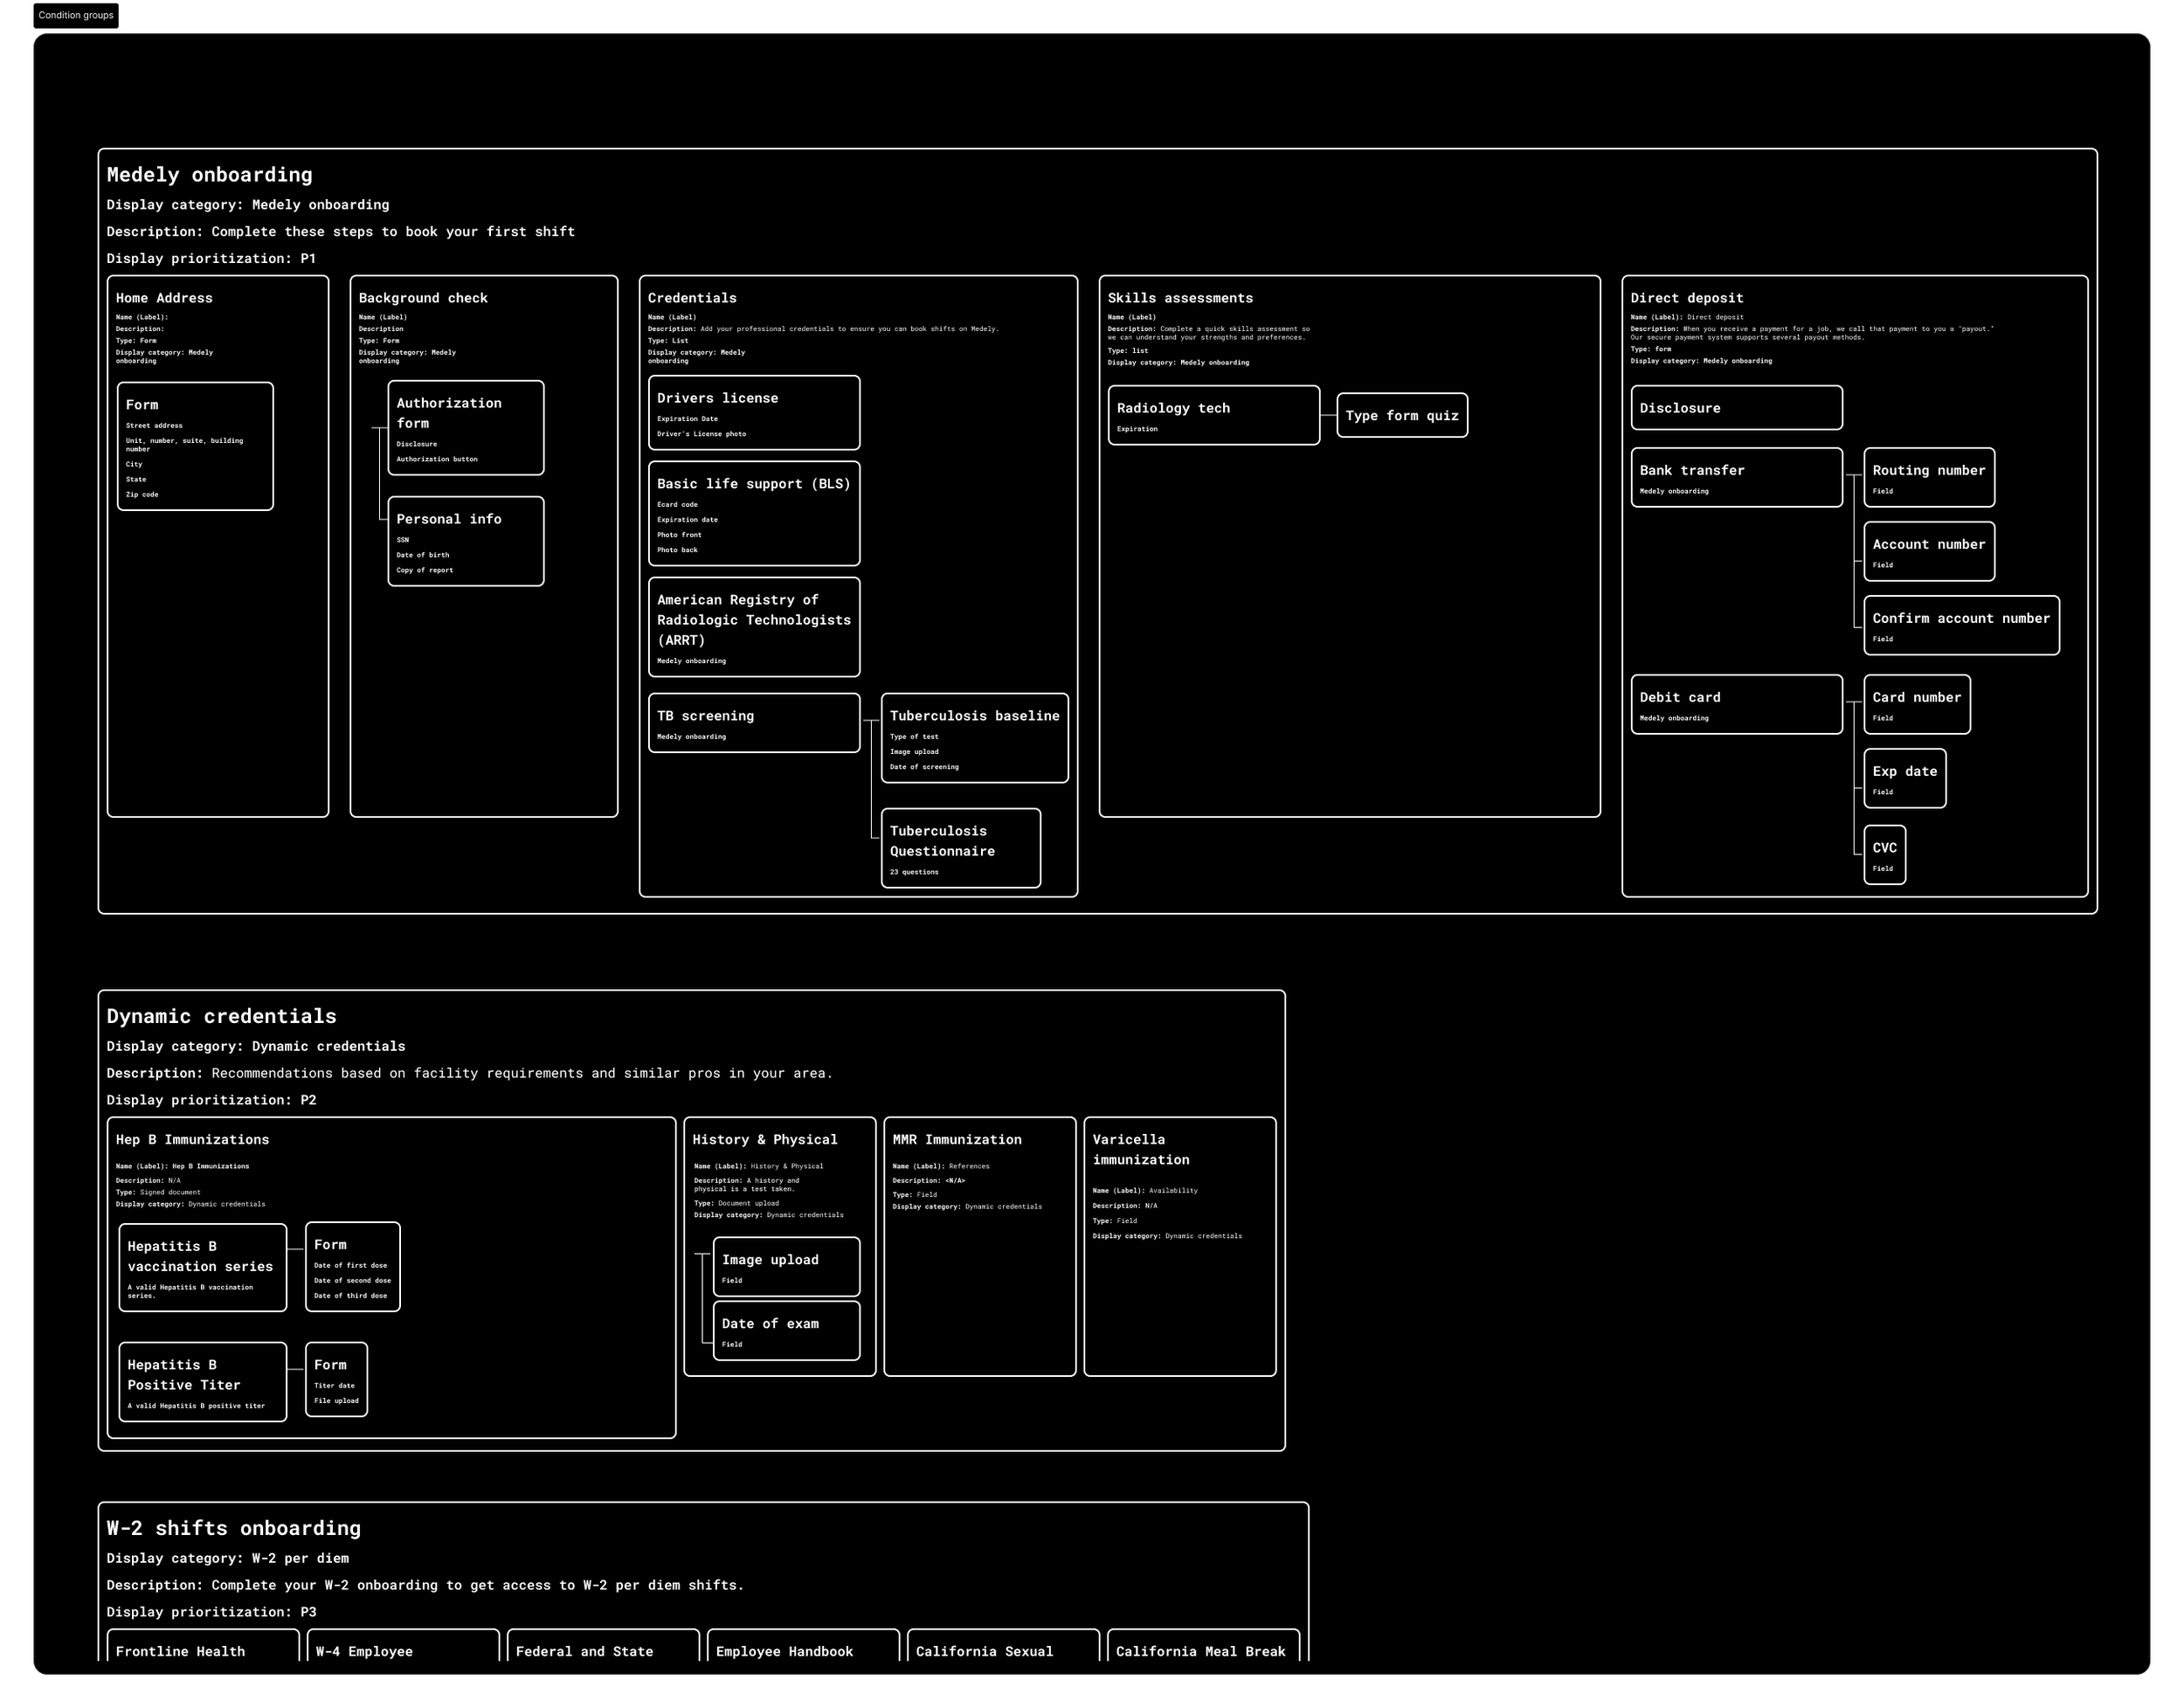Select the Account number field box
Viewport: 2184px width, 1708px height.
[1928, 551]
